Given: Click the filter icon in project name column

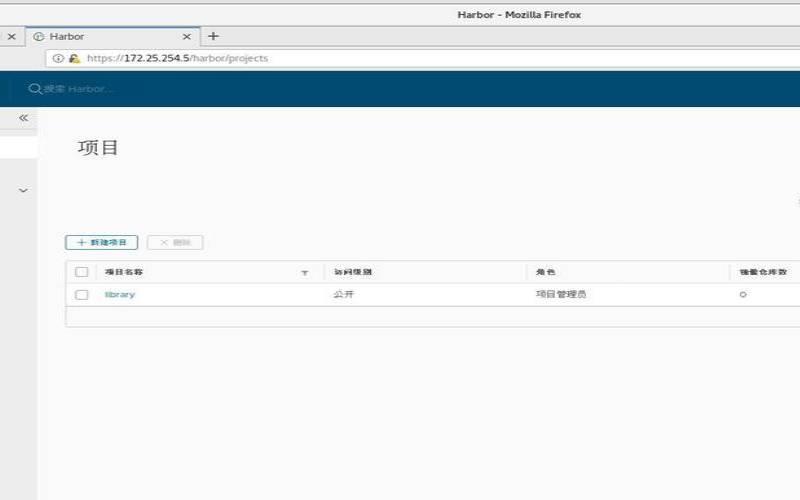Looking at the screenshot, I should (305, 273).
